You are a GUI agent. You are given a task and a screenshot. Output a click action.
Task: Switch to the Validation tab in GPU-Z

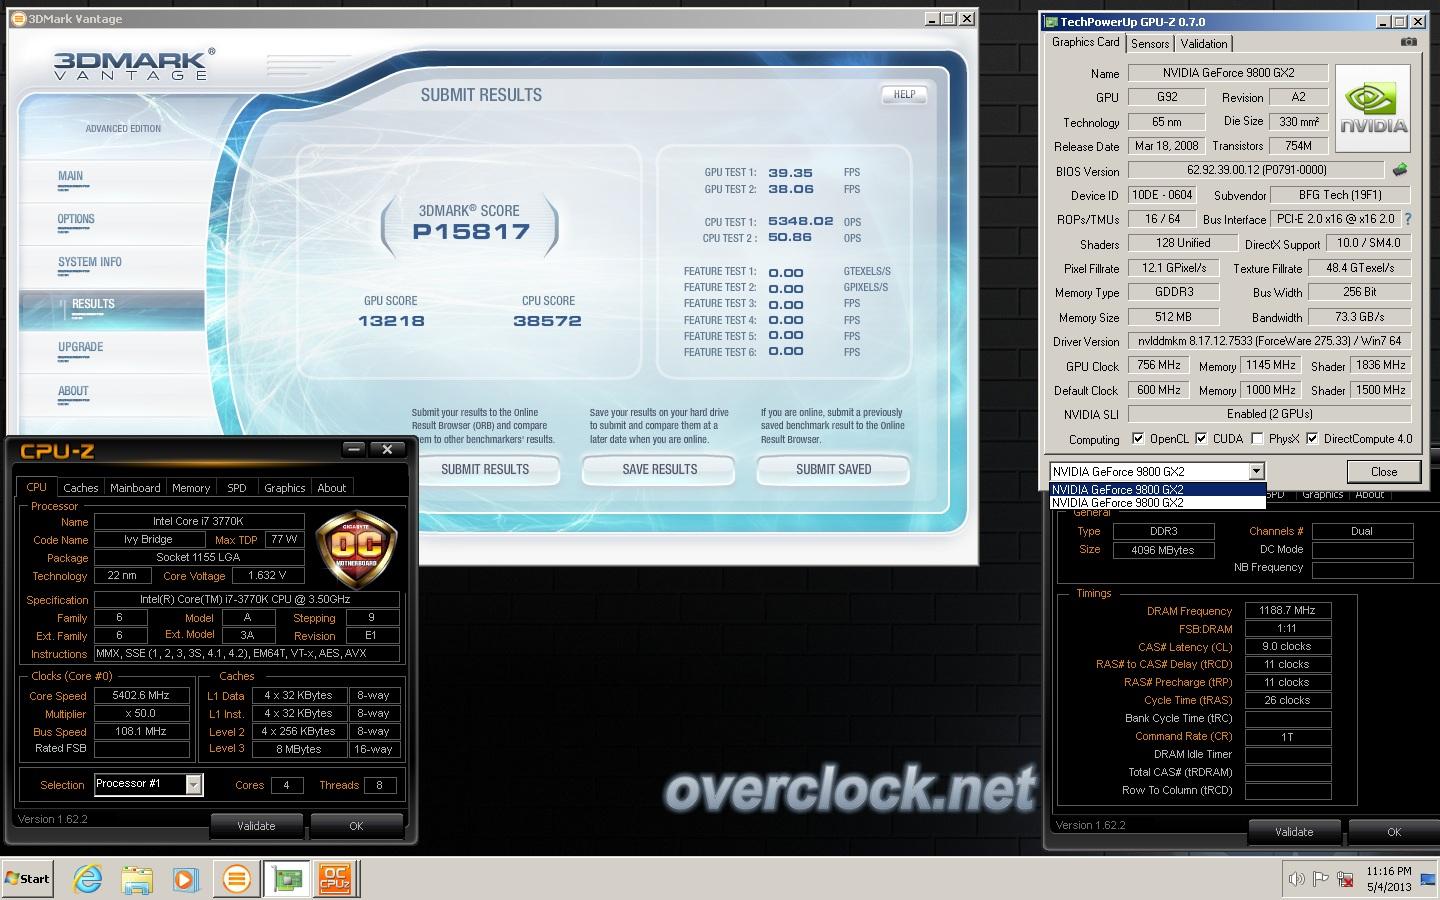point(1204,44)
